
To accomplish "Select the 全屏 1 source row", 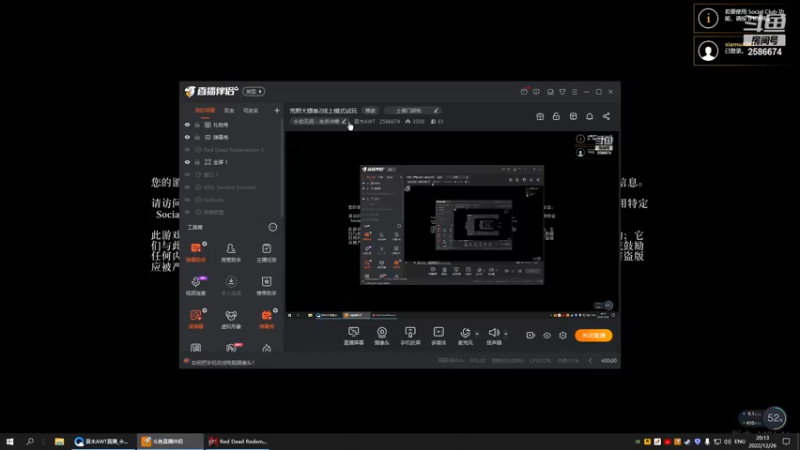I will [x=232, y=162].
